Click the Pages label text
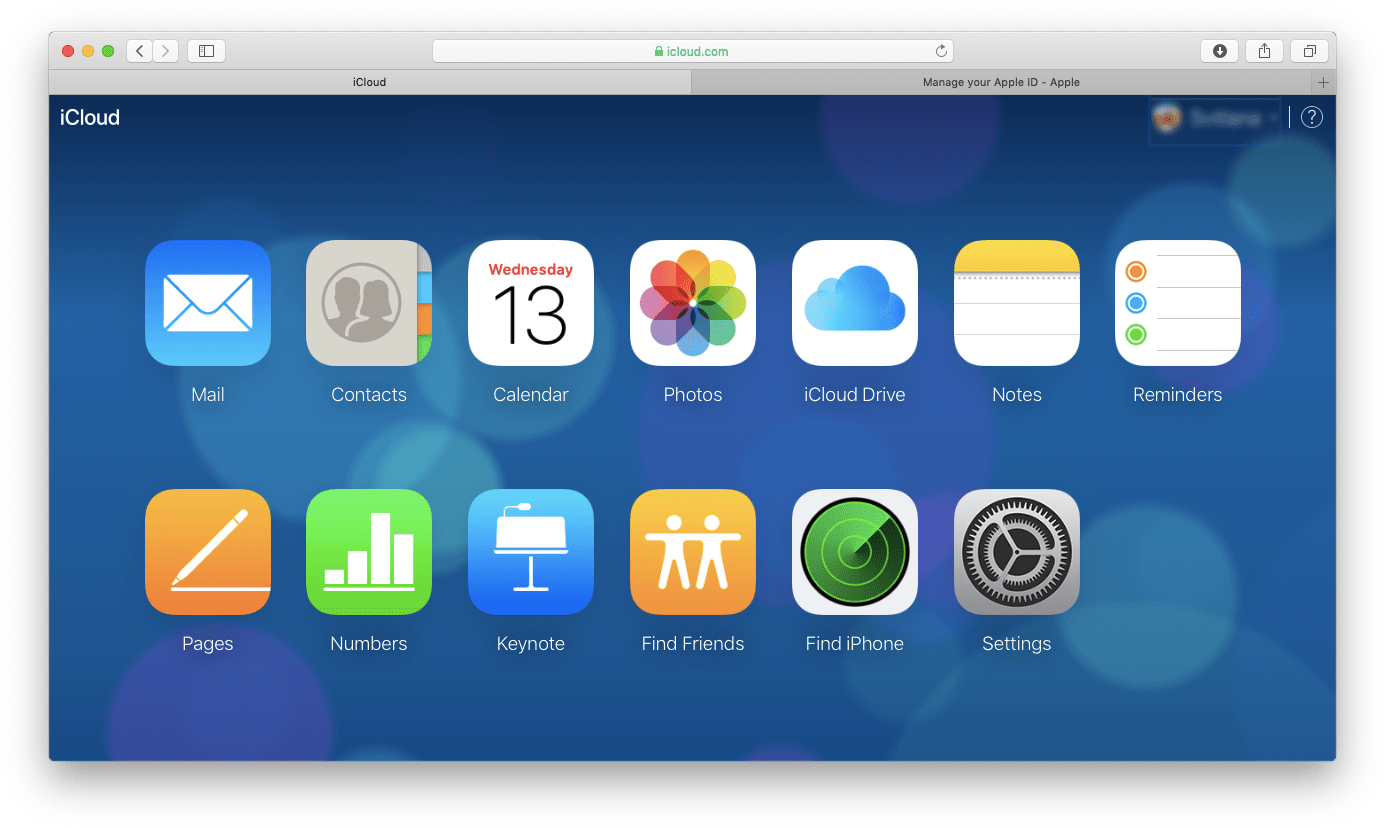Image resolution: width=1384 pixels, height=828 pixels. [x=208, y=644]
